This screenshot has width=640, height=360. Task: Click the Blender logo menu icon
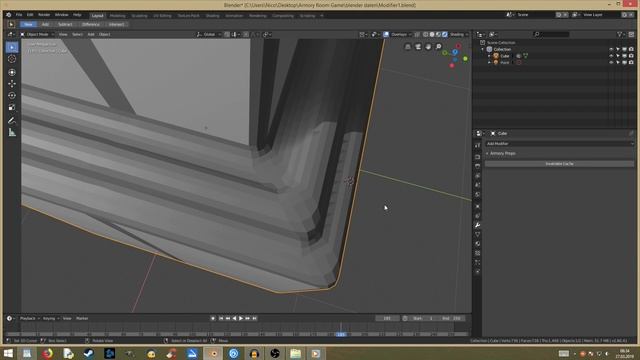pos(9,15)
